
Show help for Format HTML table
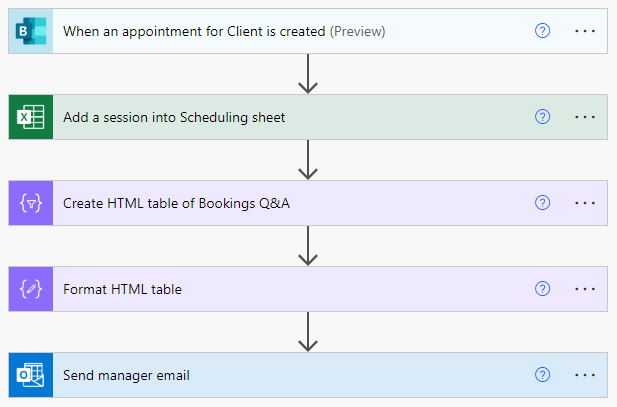(x=542, y=289)
